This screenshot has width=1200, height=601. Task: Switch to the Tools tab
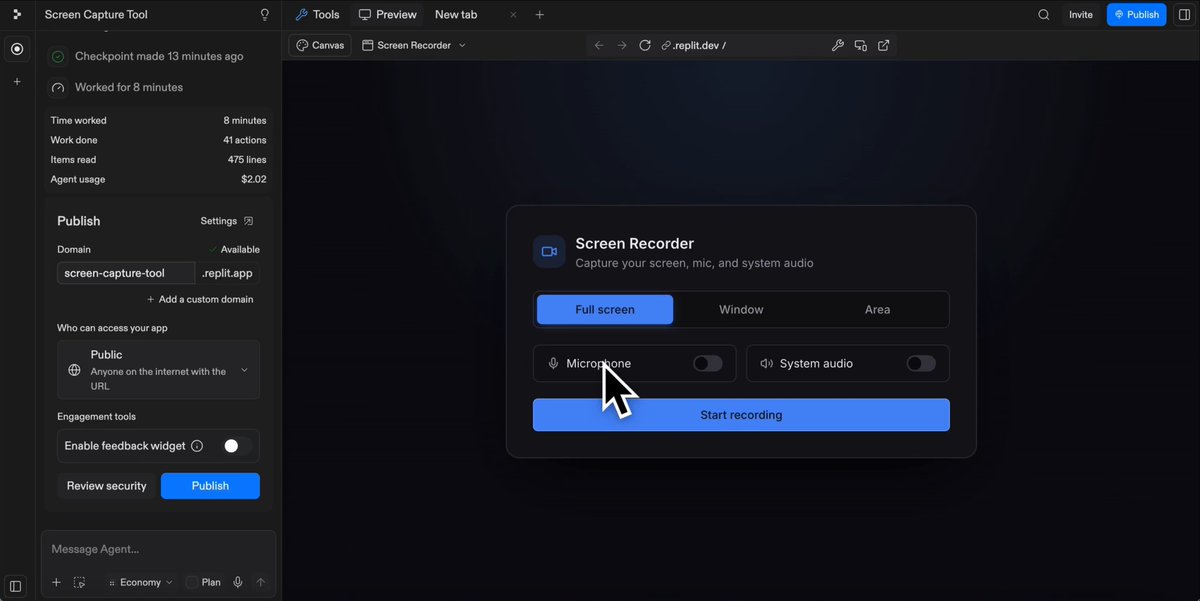(x=317, y=15)
